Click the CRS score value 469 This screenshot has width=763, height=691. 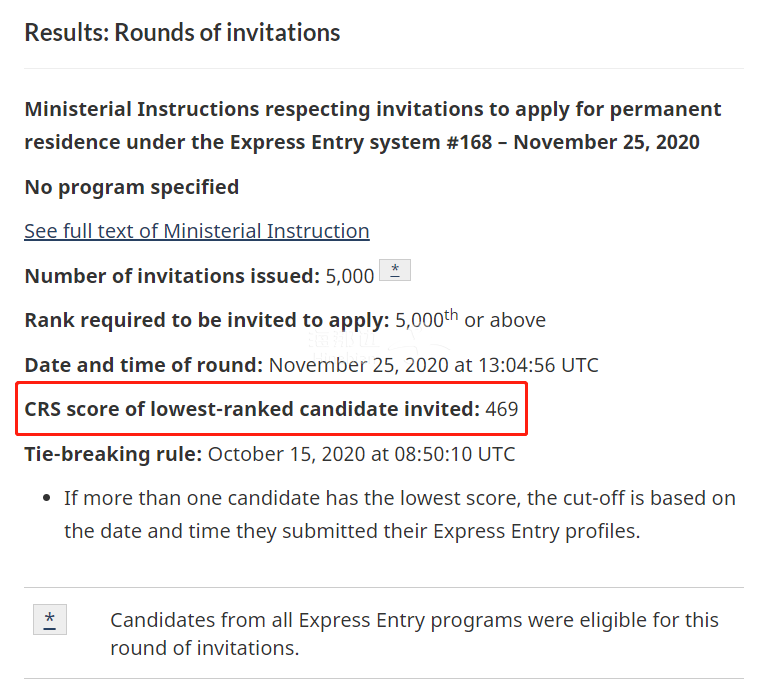502,409
